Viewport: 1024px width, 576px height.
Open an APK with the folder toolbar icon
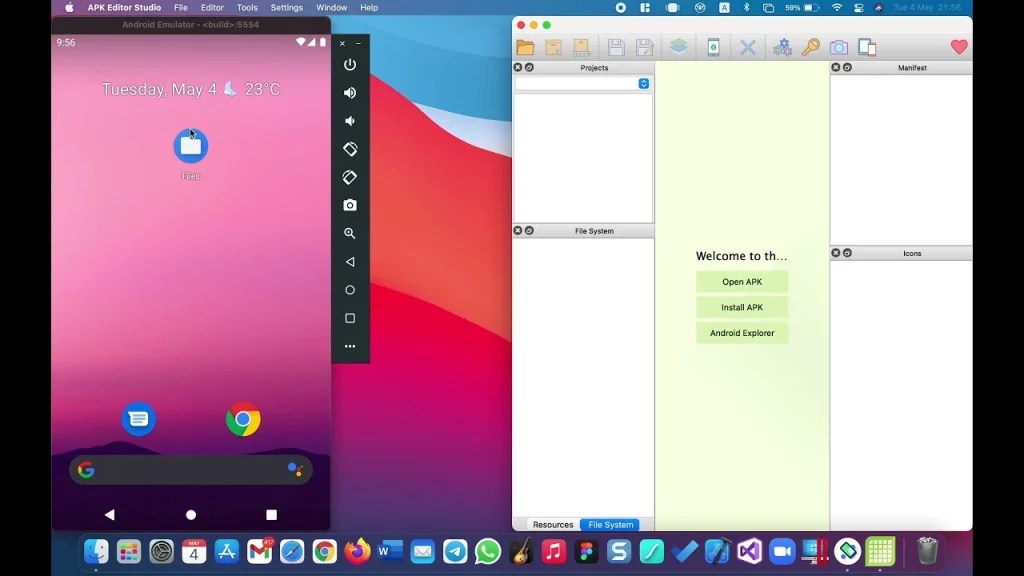[x=525, y=46]
